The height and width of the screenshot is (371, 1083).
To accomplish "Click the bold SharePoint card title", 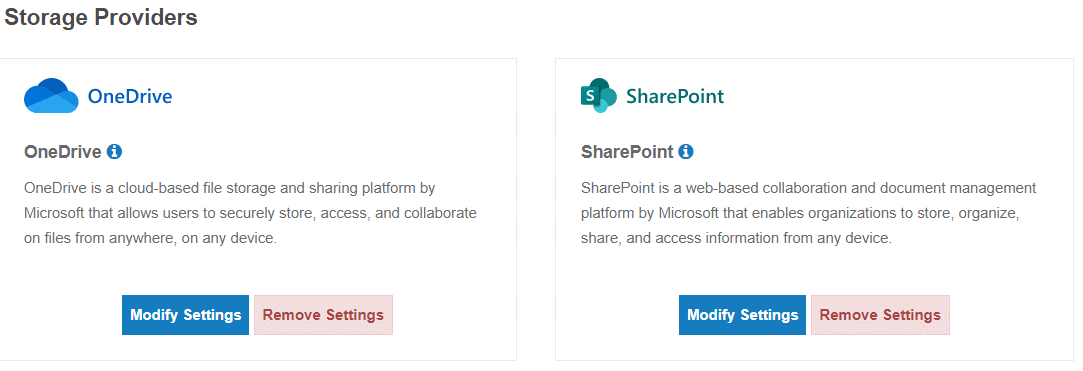I will [x=627, y=152].
